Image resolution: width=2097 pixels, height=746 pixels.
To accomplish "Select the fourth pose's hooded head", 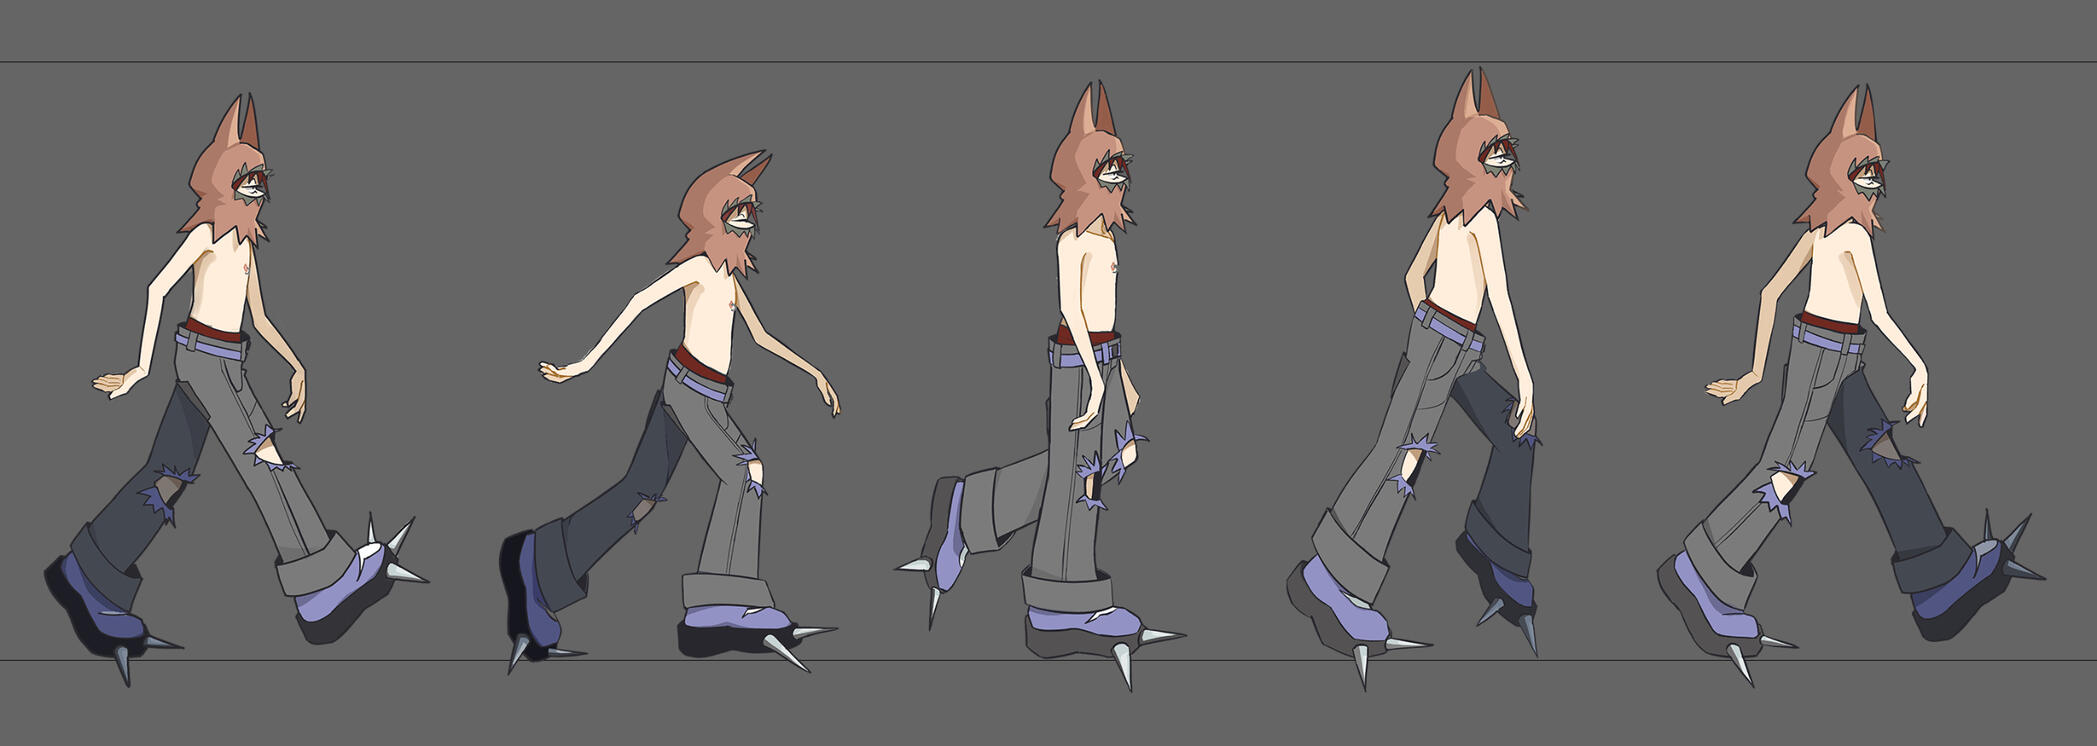I will pos(1472,160).
